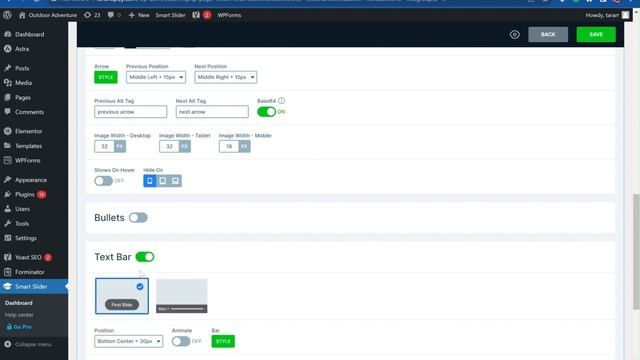The image size is (640, 360).
Task: Open Help center submenu item
Action: pyautogui.click(x=19, y=315)
